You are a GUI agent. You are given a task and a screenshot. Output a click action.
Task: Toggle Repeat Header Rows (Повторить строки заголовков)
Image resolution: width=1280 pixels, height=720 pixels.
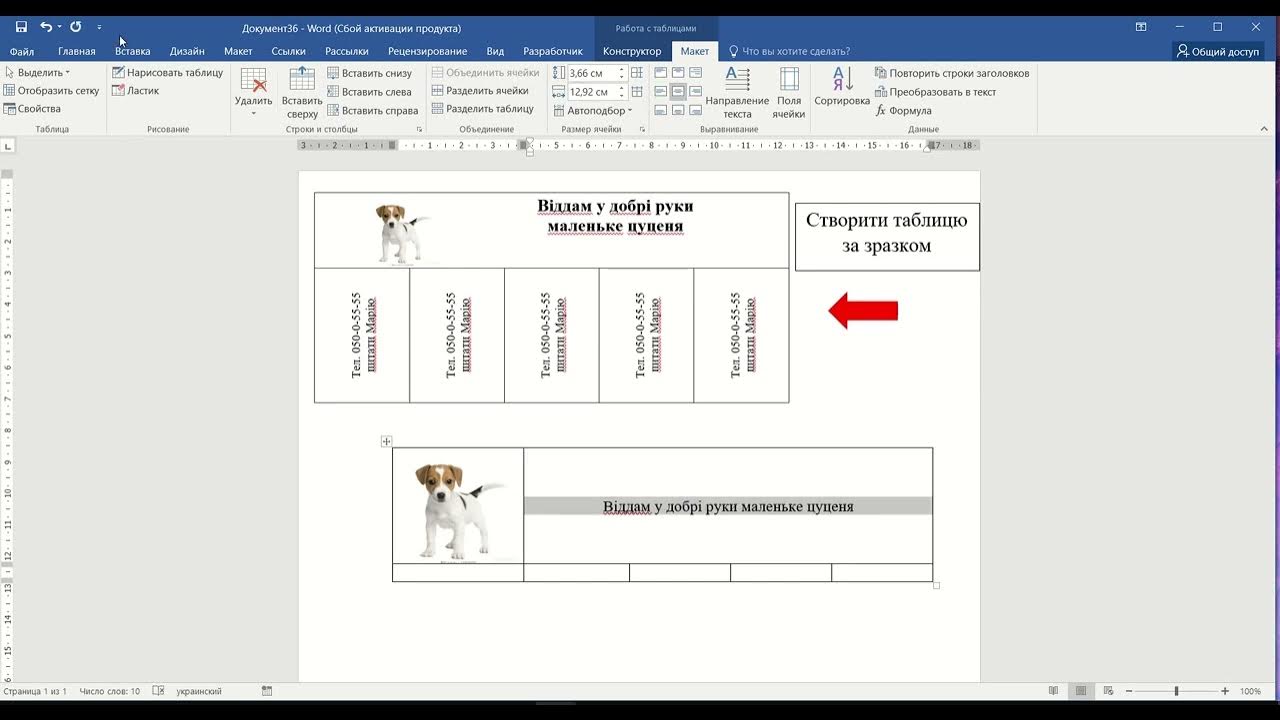(x=952, y=73)
